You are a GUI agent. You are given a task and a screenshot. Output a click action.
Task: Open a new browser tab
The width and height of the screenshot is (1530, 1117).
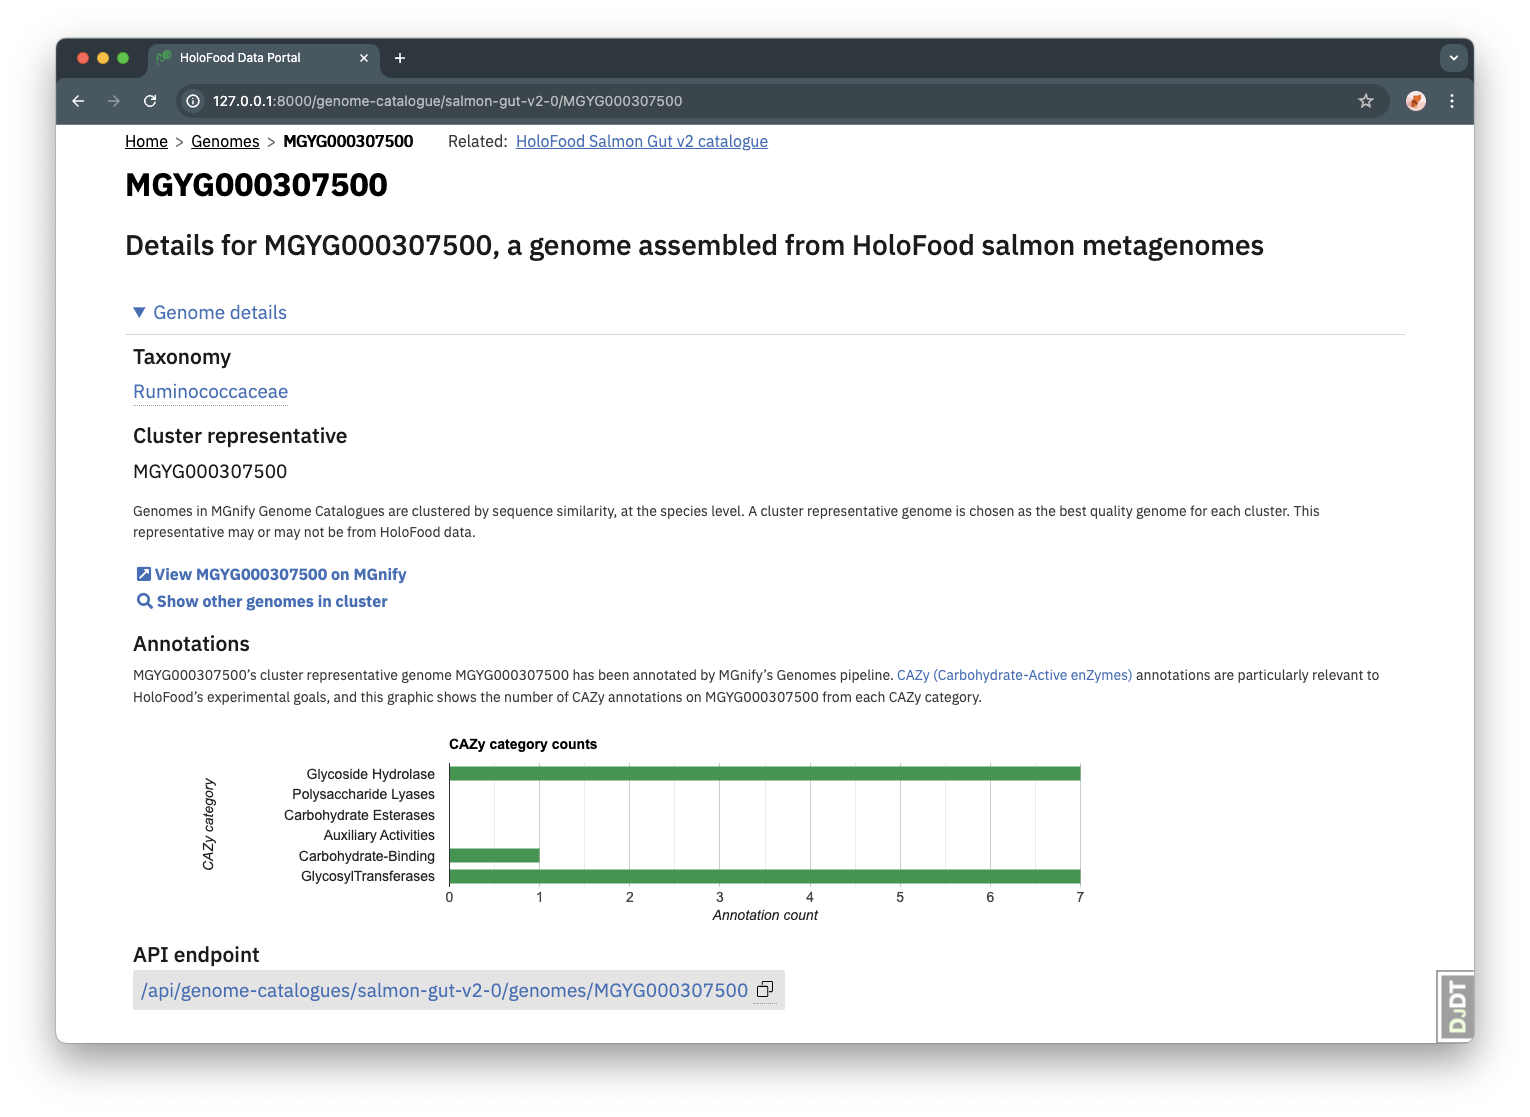coord(399,58)
